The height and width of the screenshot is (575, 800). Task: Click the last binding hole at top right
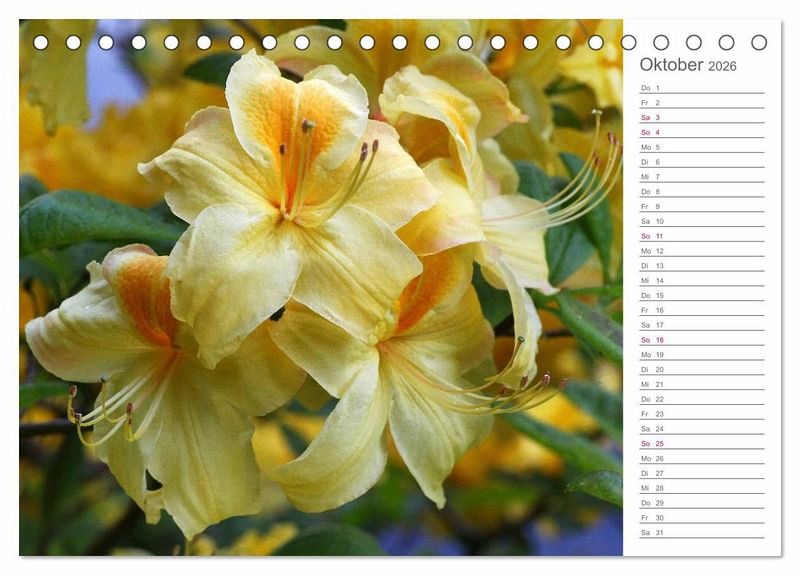click(759, 42)
